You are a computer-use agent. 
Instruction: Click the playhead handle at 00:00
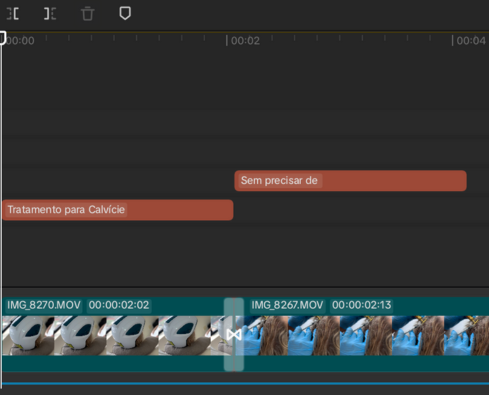(3, 38)
